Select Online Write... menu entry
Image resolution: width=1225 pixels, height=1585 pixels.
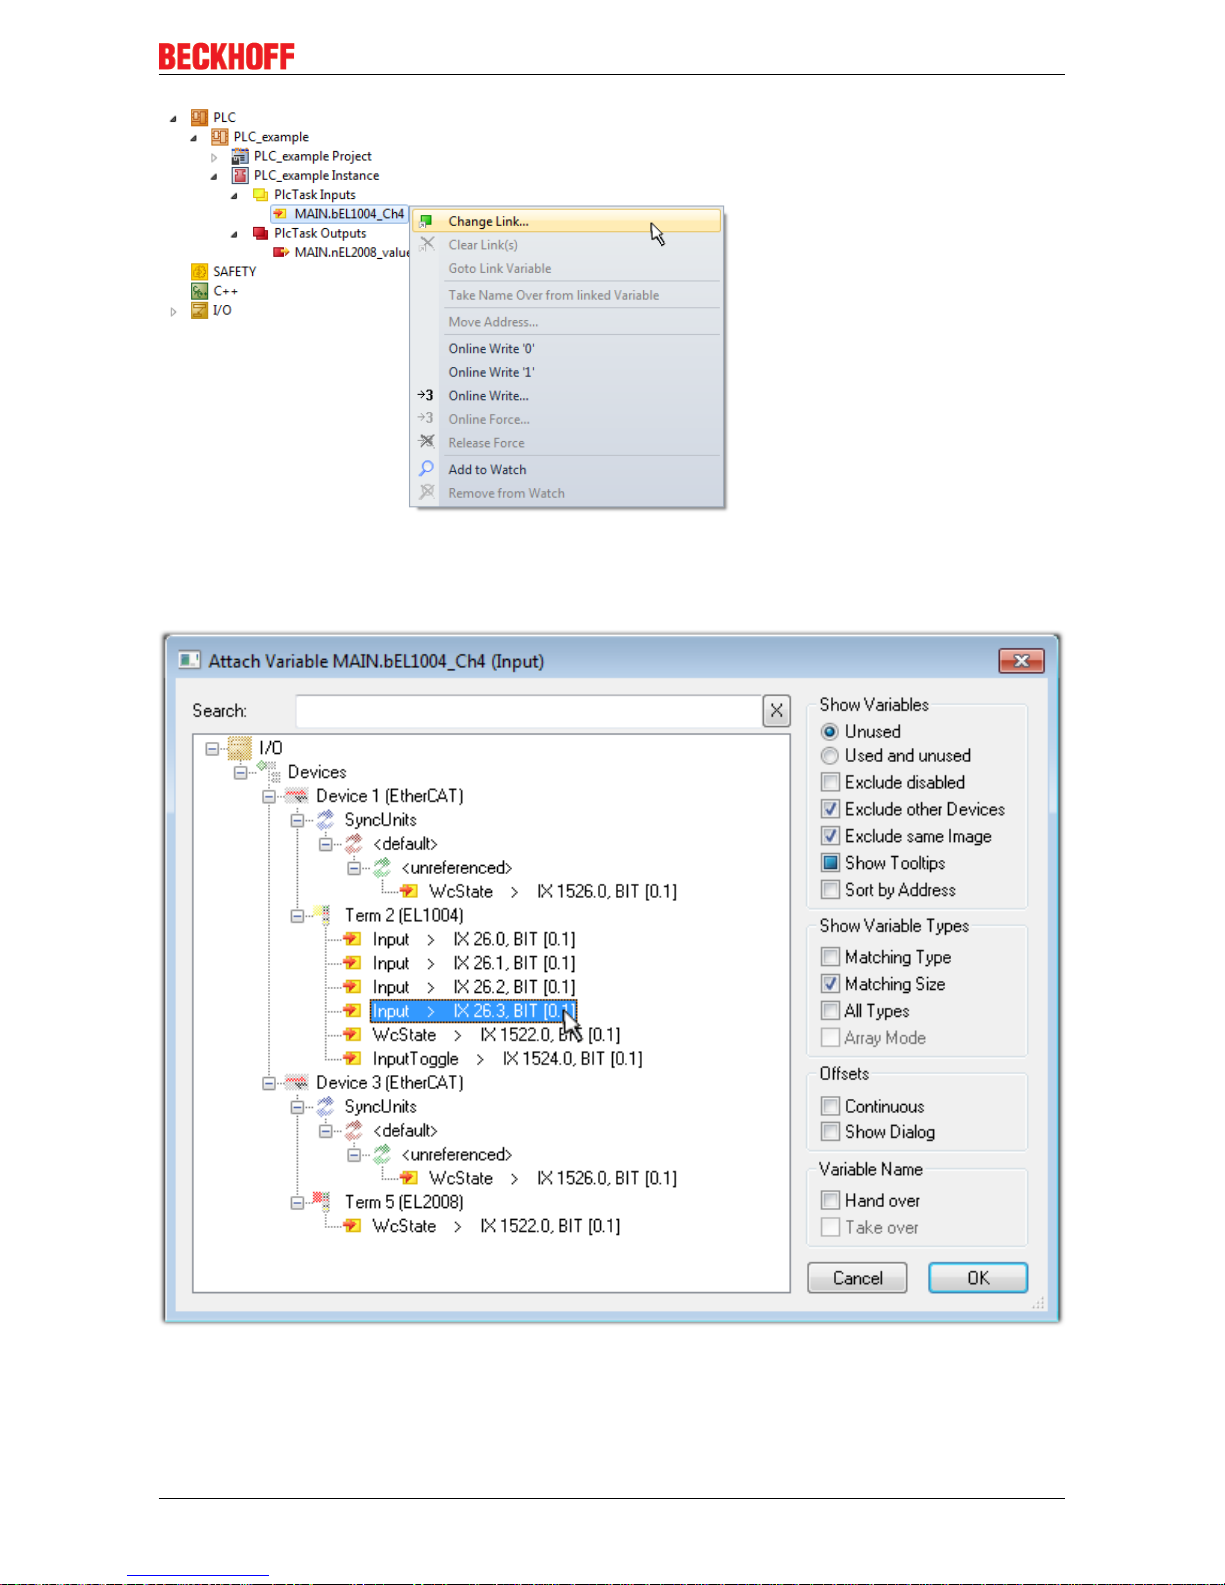(x=567, y=396)
